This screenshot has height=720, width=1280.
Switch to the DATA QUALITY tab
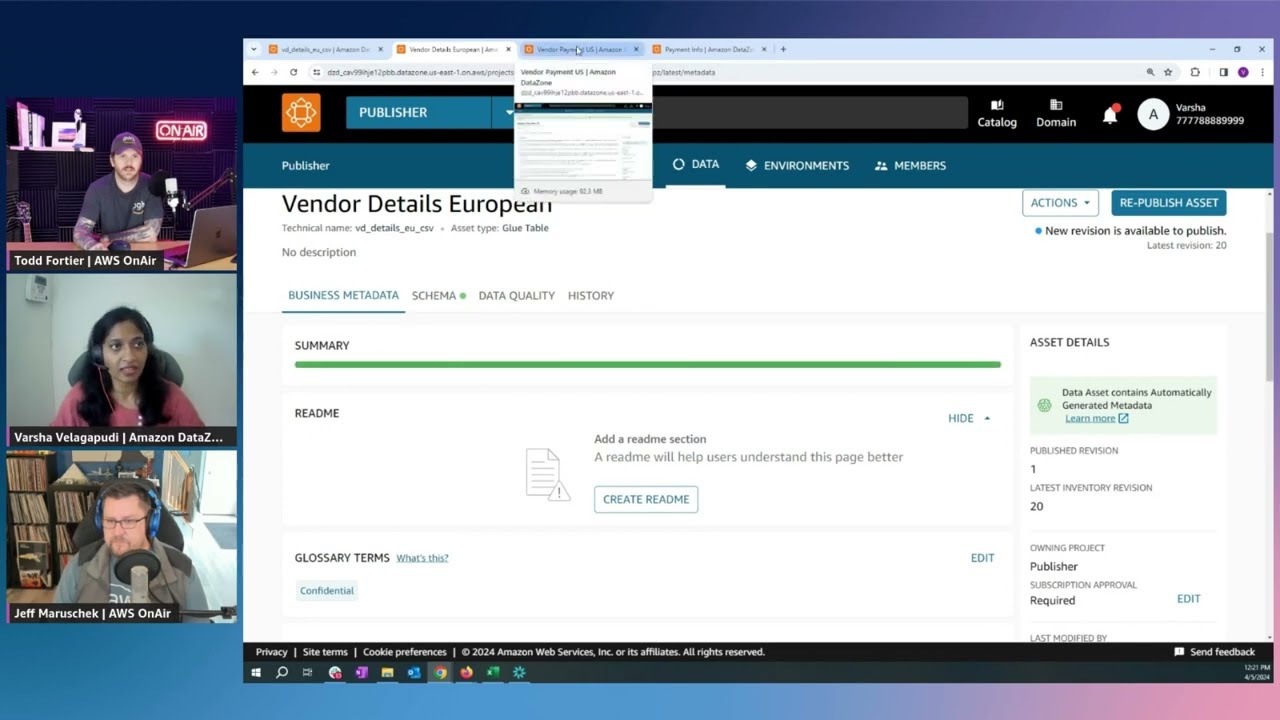click(516, 296)
